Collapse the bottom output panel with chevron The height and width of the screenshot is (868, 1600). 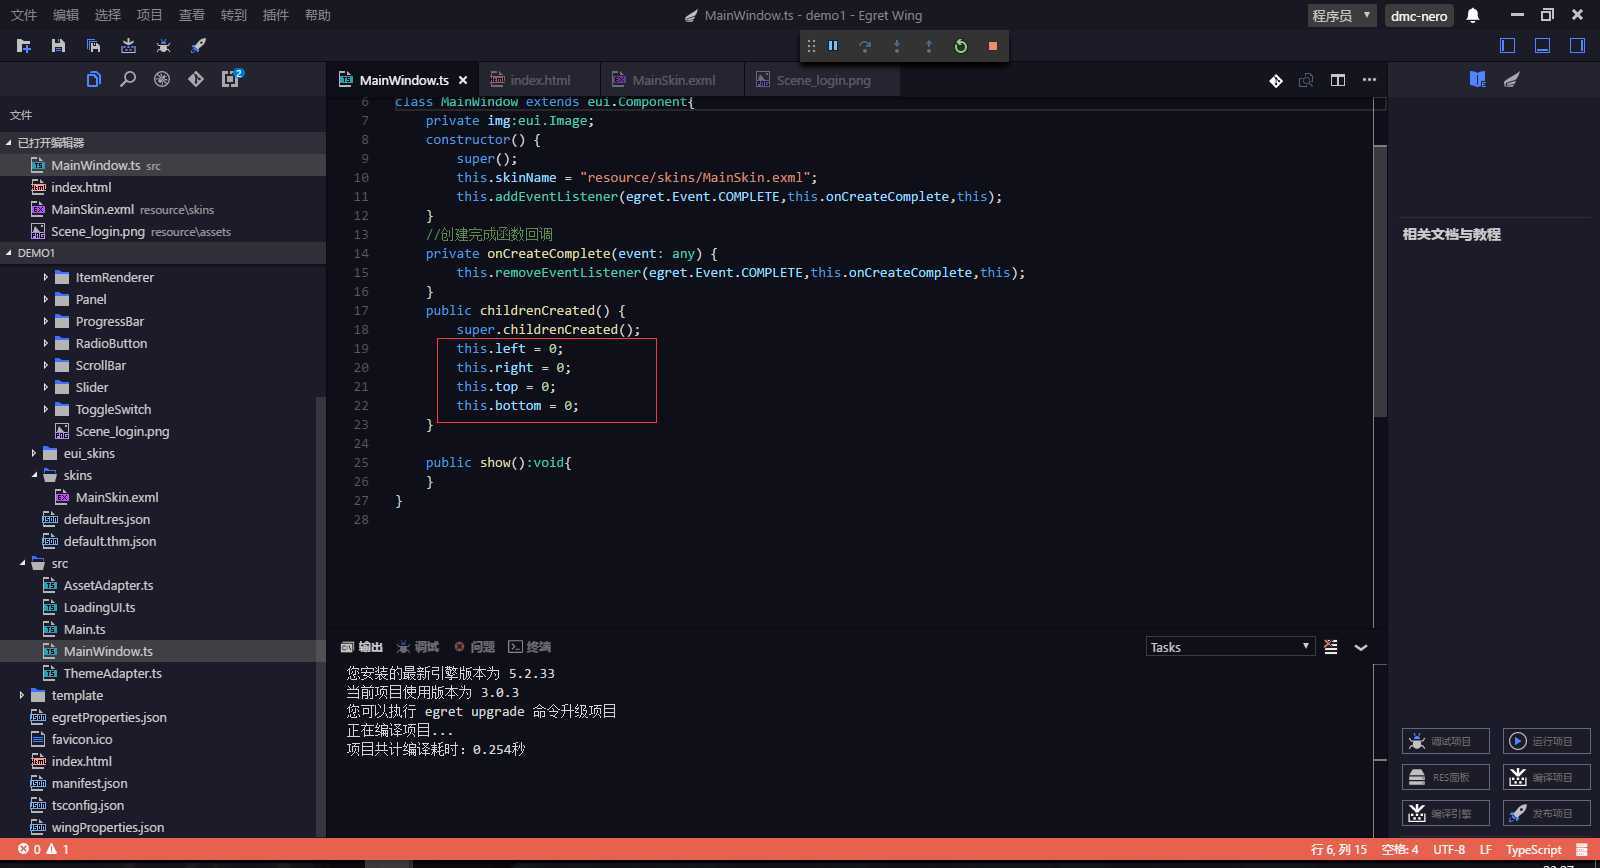(1361, 647)
